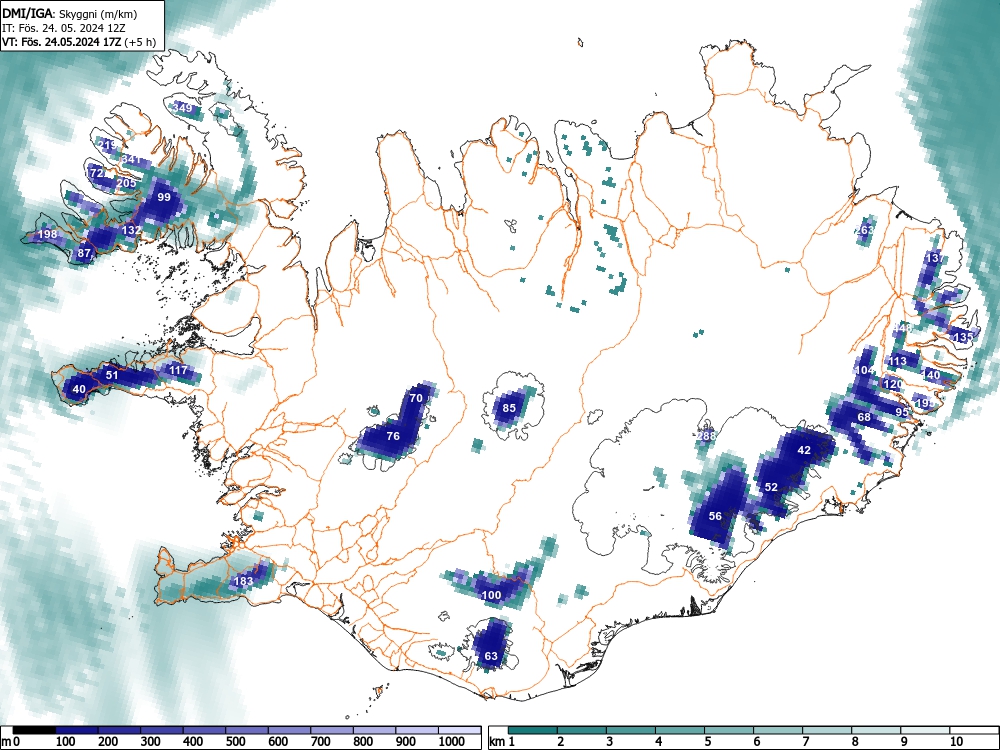The height and width of the screenshot is (750, 1000).
Task: Click the visibility value '117' on the map
Action: (x=179, y=370)
